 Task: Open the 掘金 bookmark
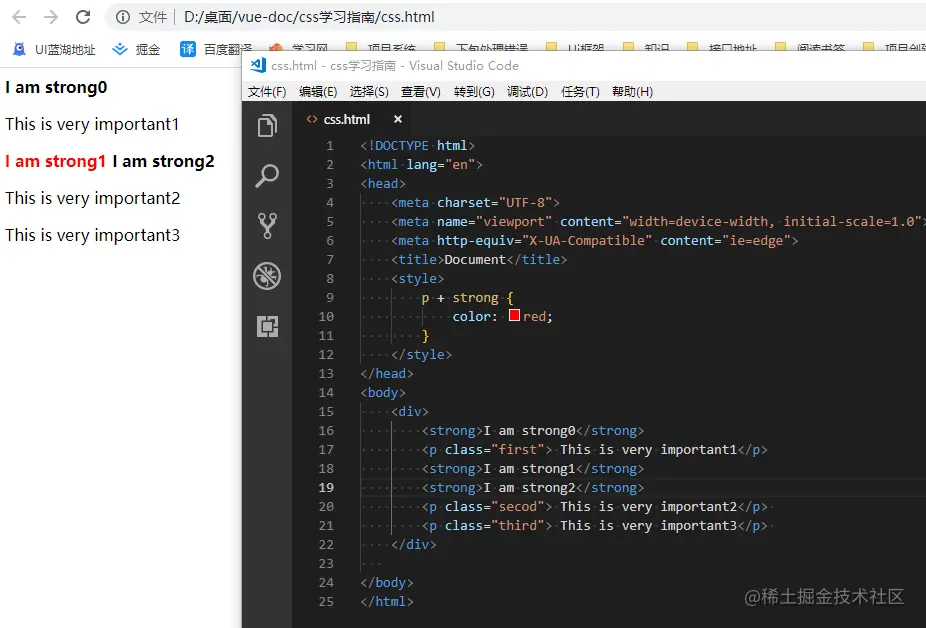coord(136,49)
